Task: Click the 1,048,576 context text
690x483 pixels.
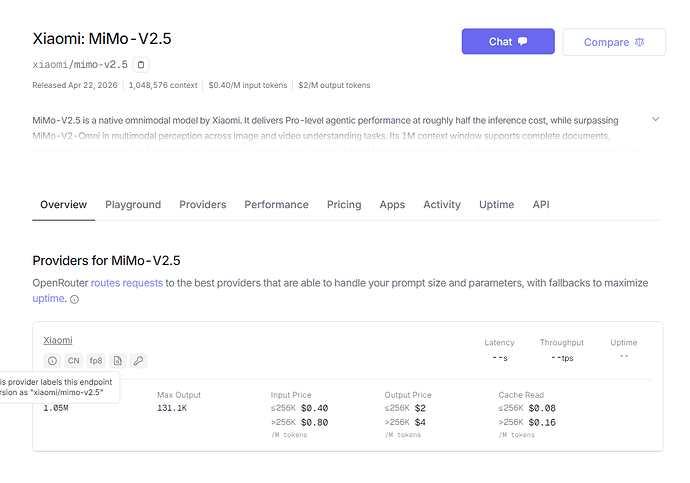Action: click(x=163, y=85)
